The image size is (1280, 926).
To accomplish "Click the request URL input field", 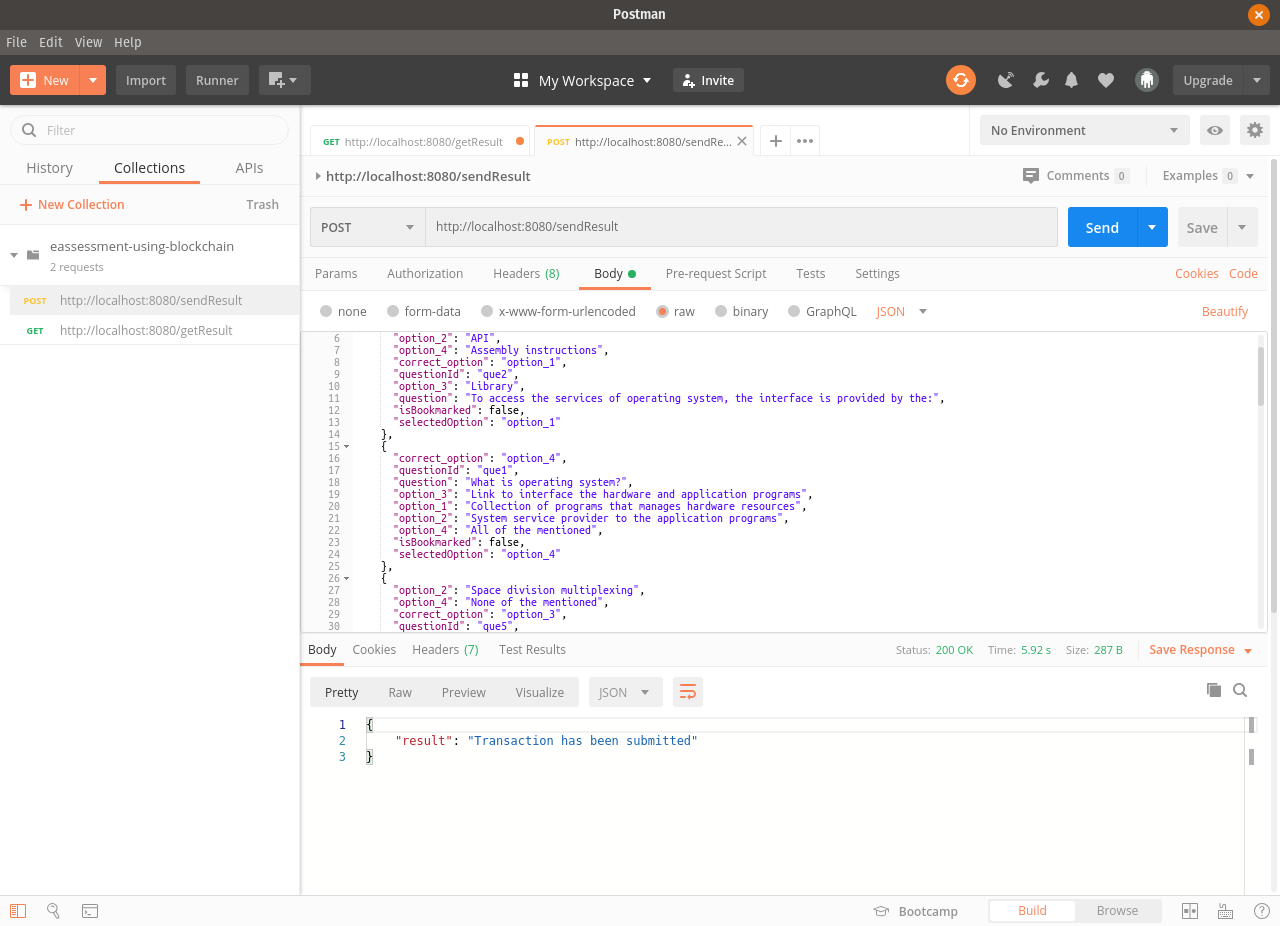I will (741, 227).
